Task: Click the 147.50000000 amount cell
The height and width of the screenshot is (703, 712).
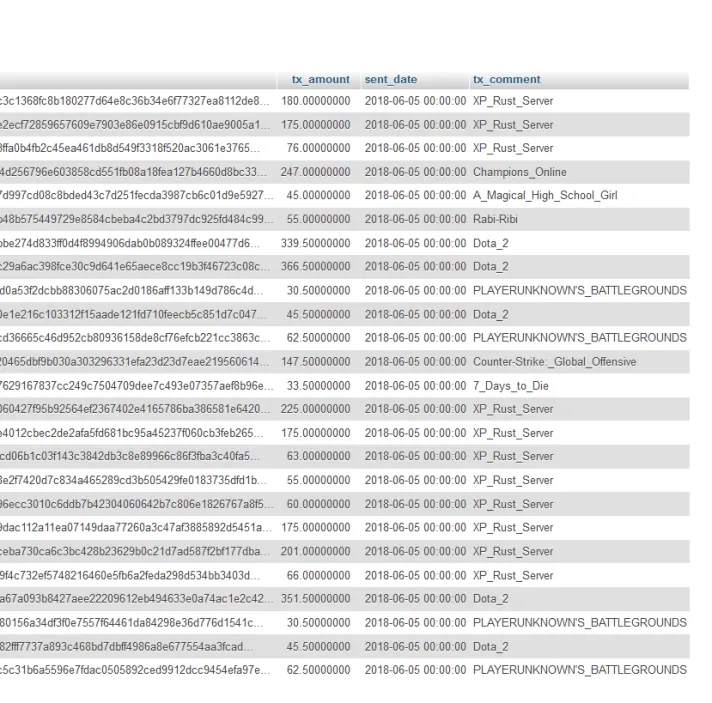Action: 316,361
